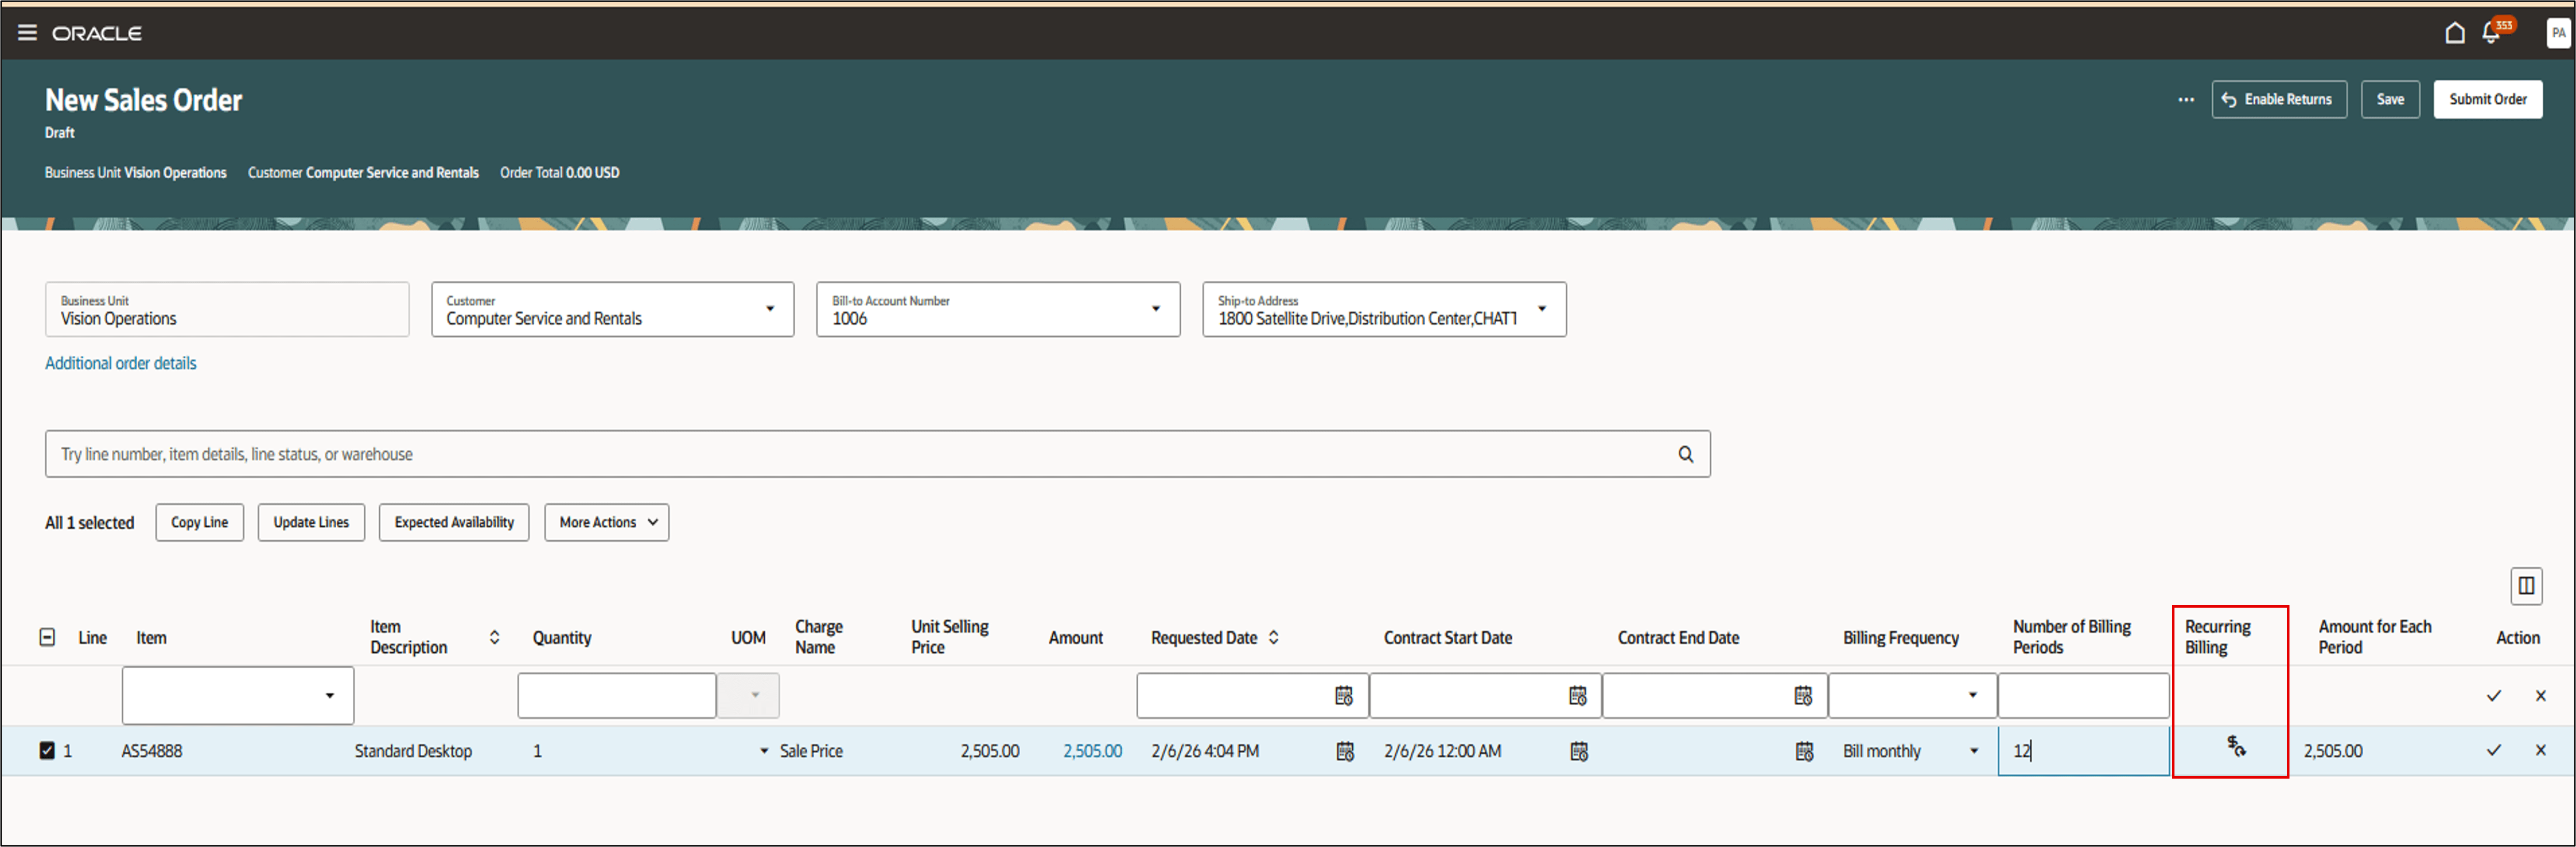Go to the Home icon
The image size is (2576, 847).
pos(2454,33)
